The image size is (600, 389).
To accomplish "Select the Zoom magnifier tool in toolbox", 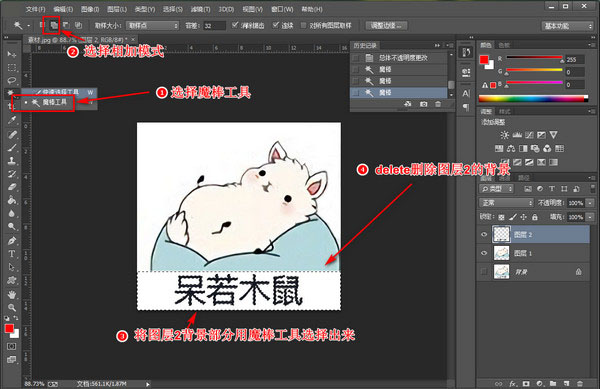I will (12, 307).
